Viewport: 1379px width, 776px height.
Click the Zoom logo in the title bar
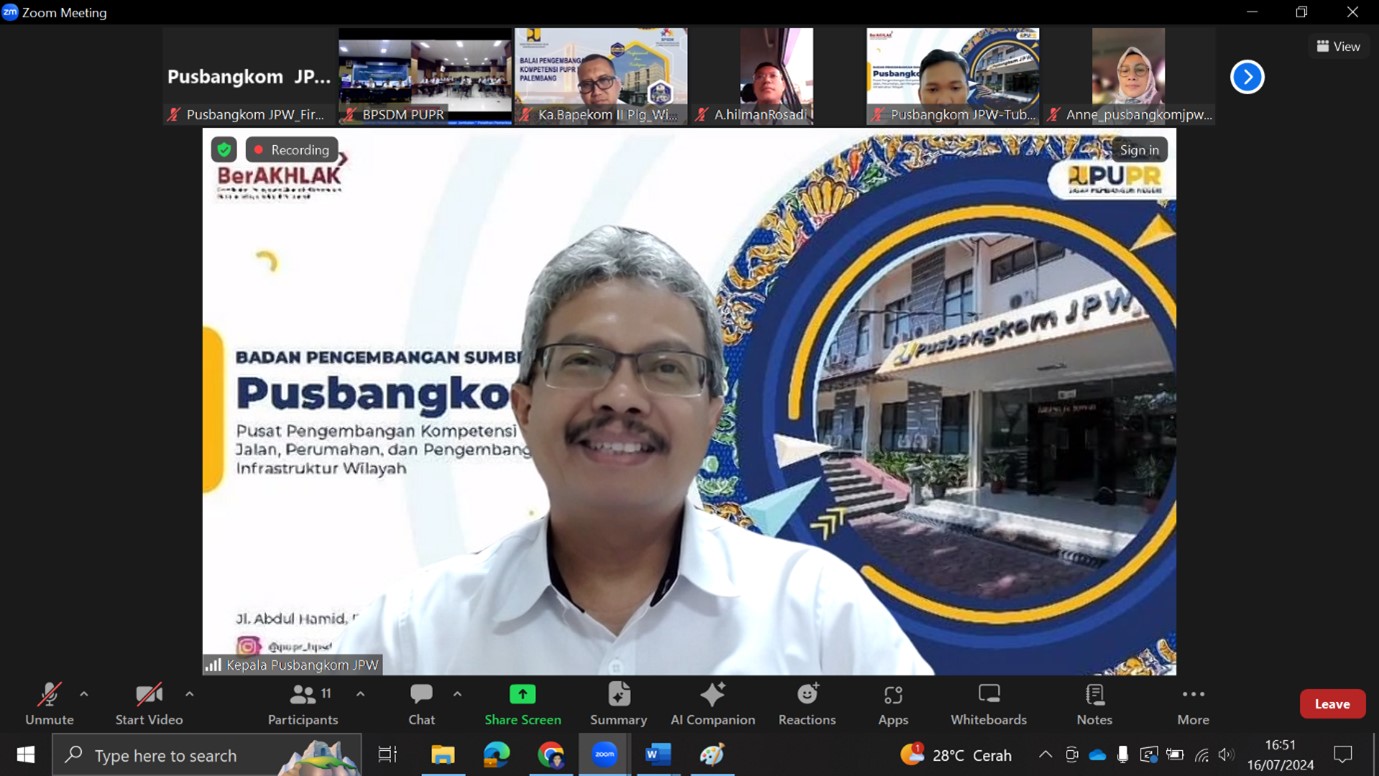[x=10, y=12]
